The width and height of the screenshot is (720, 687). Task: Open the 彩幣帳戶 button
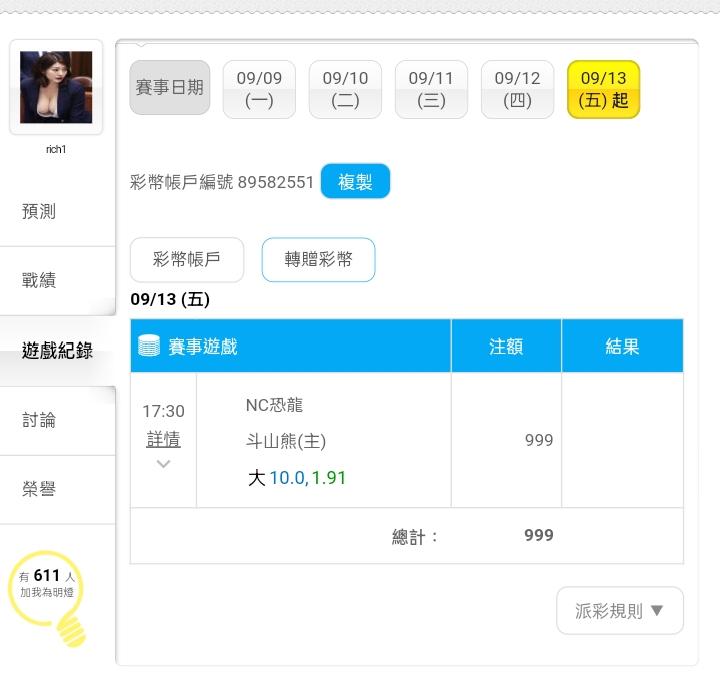187,259
